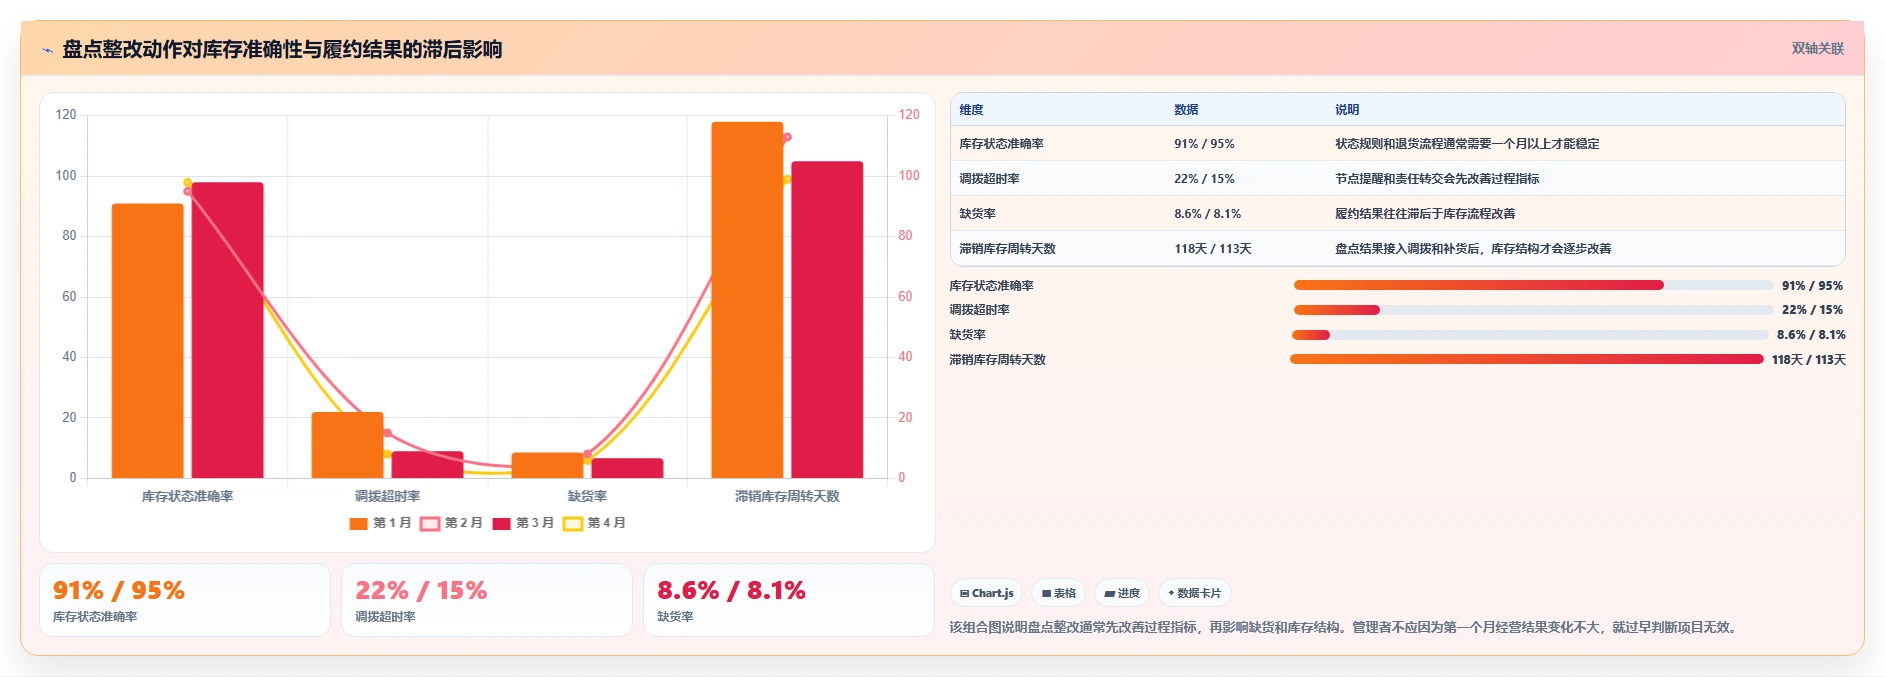Click the x-axis label 滞销库存周转天数

(787, 496)
